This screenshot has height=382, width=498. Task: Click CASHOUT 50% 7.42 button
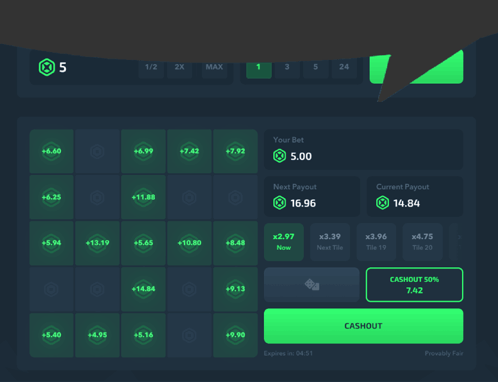click(414, 285)
